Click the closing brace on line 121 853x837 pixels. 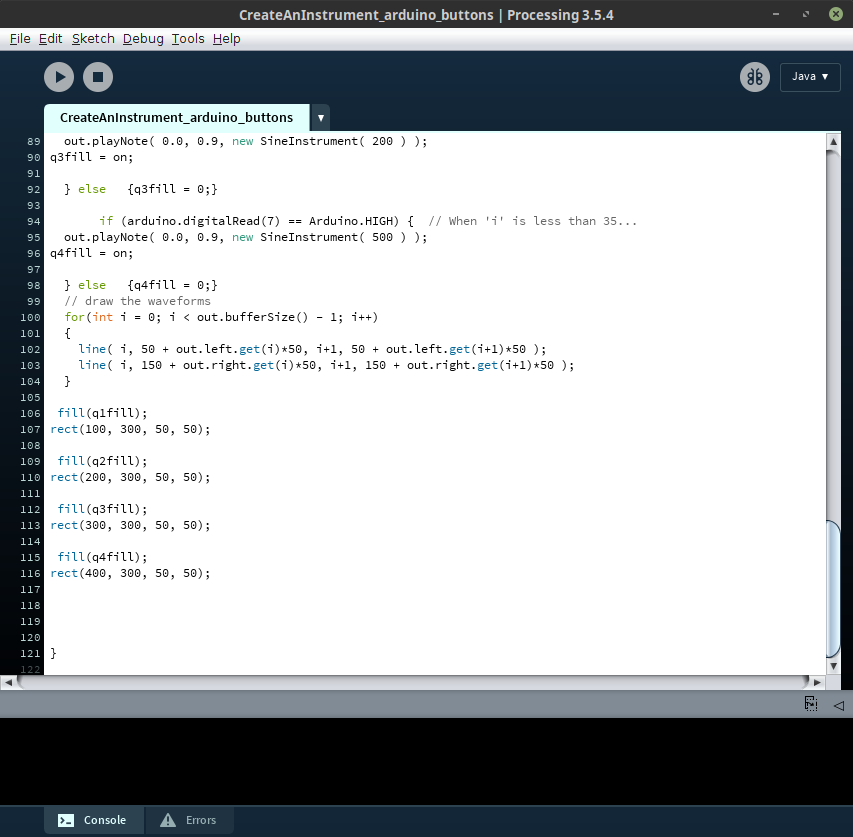coord(53,653)
